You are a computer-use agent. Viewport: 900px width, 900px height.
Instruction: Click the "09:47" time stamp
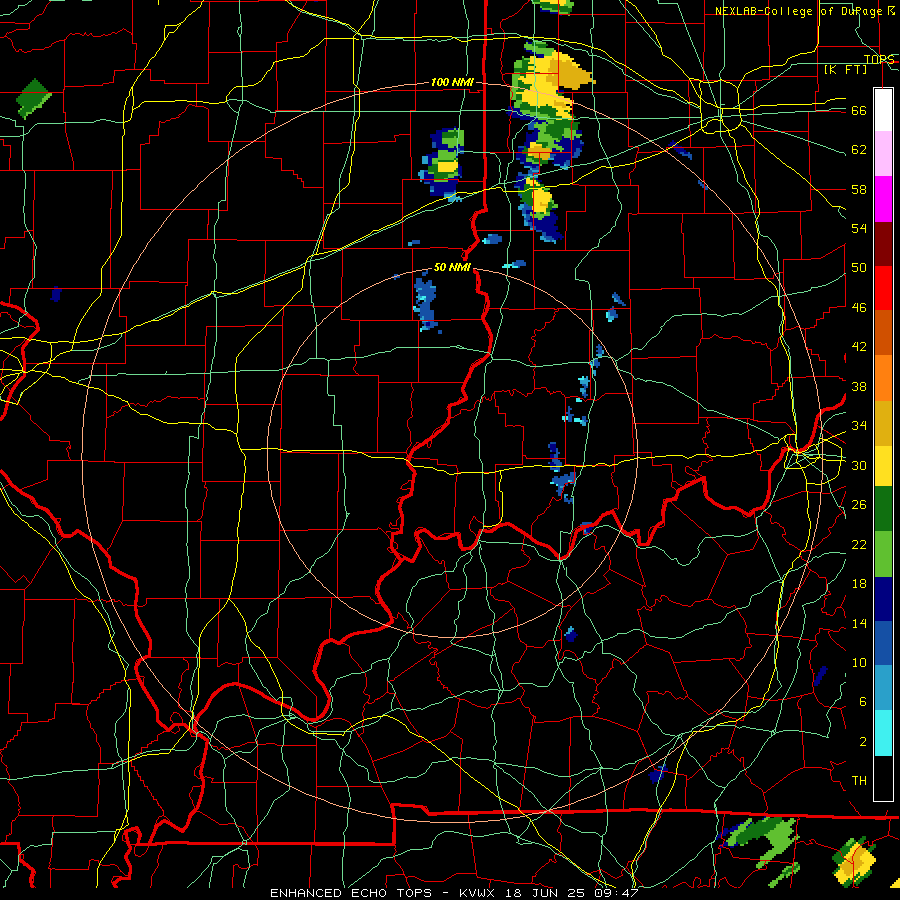point(618,893)
